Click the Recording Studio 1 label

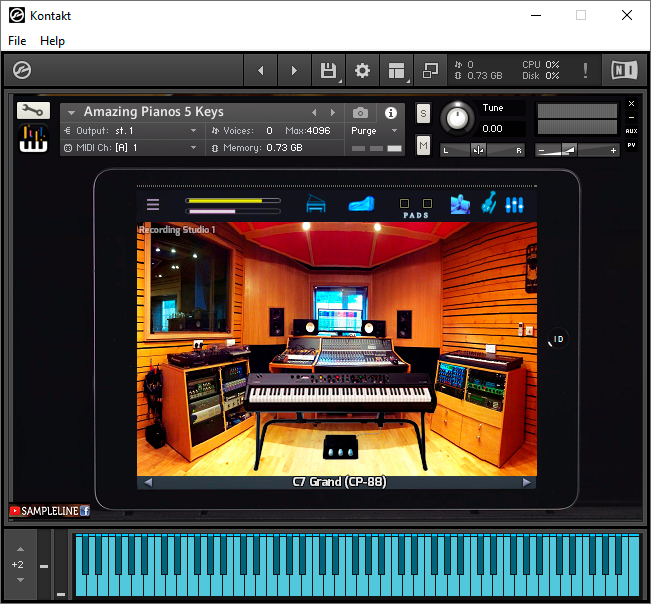tap(177, 230)
